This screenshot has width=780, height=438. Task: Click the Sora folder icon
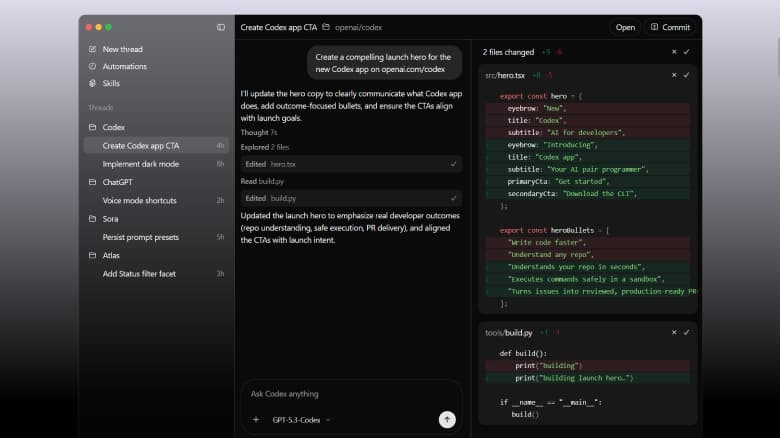(x=93, y=219)
